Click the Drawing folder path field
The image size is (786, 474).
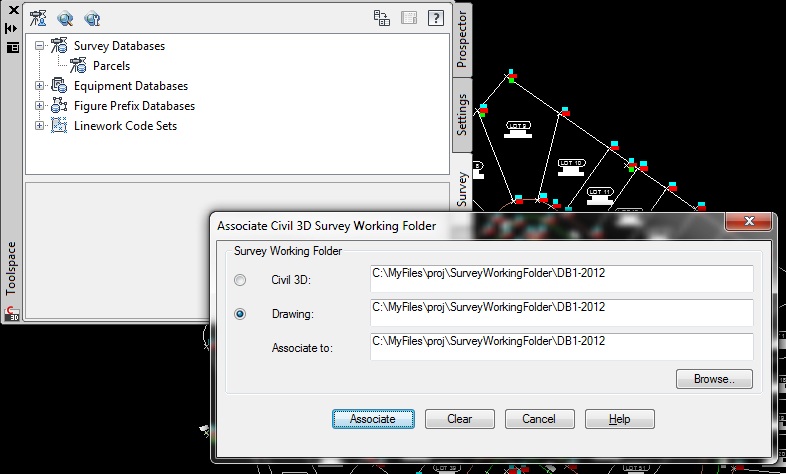click(x=561, y=313)
